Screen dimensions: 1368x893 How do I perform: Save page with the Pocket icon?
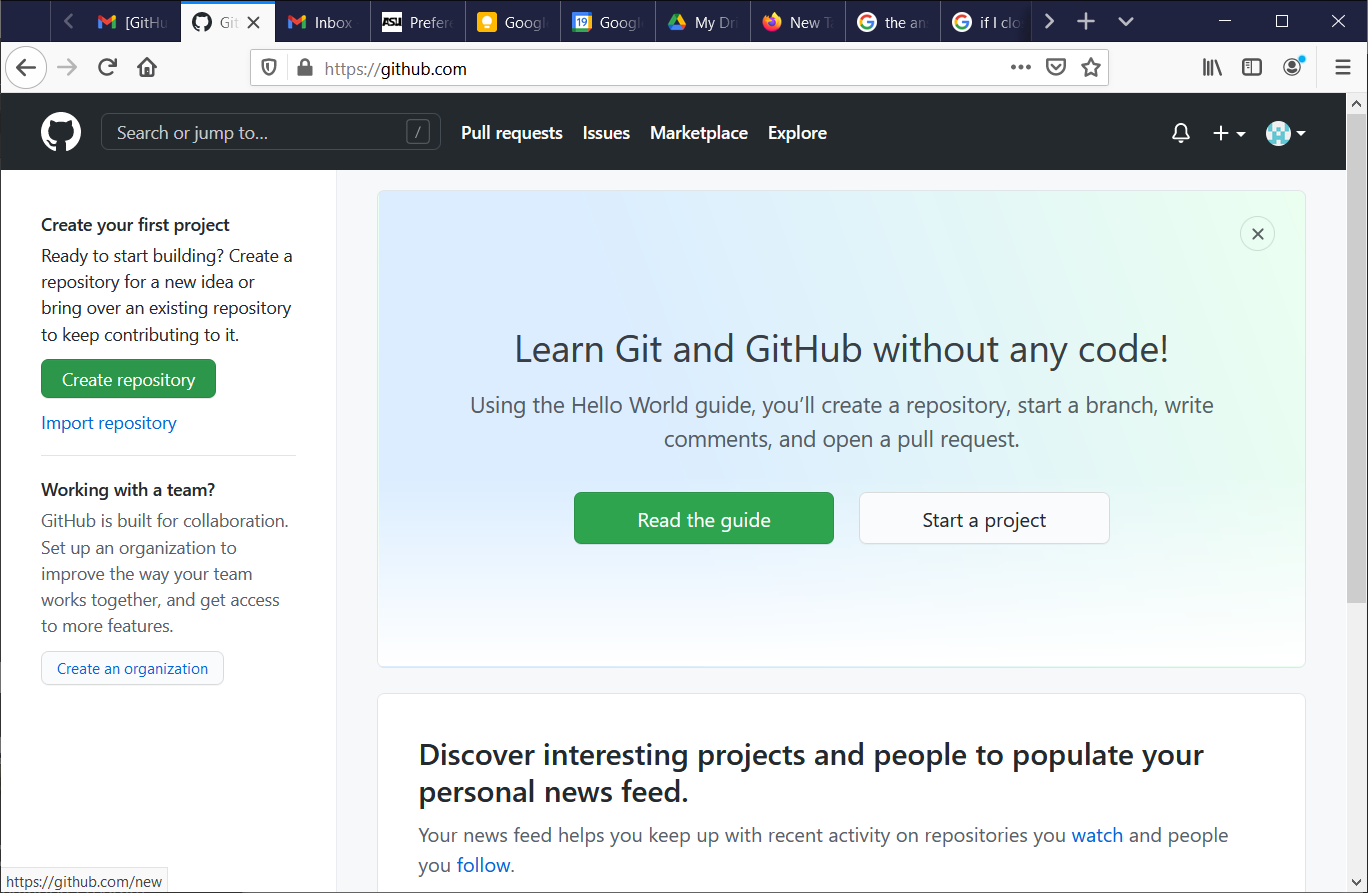[1056, 68]
